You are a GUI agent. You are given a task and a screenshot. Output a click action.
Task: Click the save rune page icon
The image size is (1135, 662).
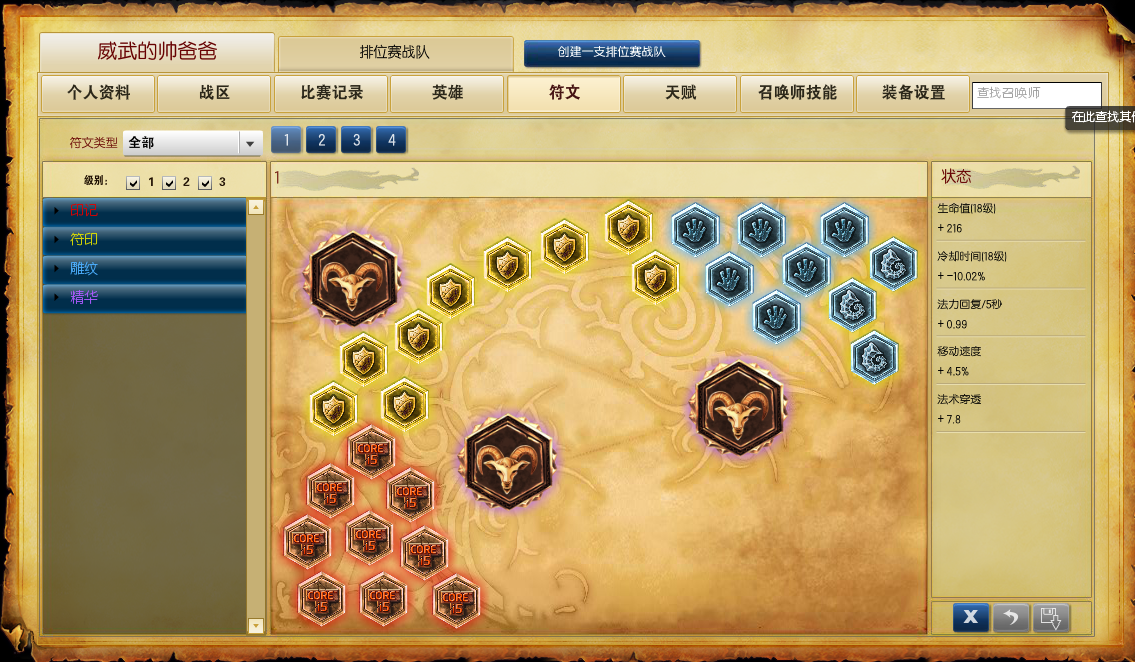coord(1051,617)
